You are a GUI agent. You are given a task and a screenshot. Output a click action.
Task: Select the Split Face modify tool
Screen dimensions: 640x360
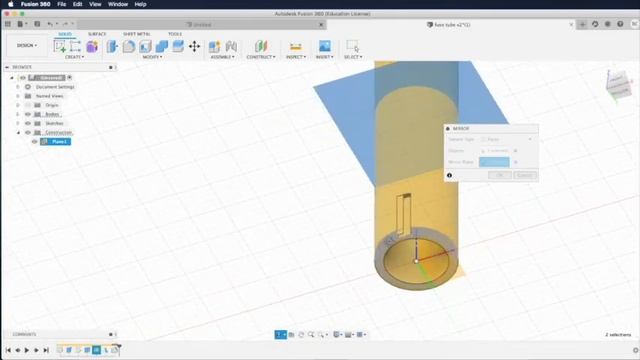tap(178, 46)
